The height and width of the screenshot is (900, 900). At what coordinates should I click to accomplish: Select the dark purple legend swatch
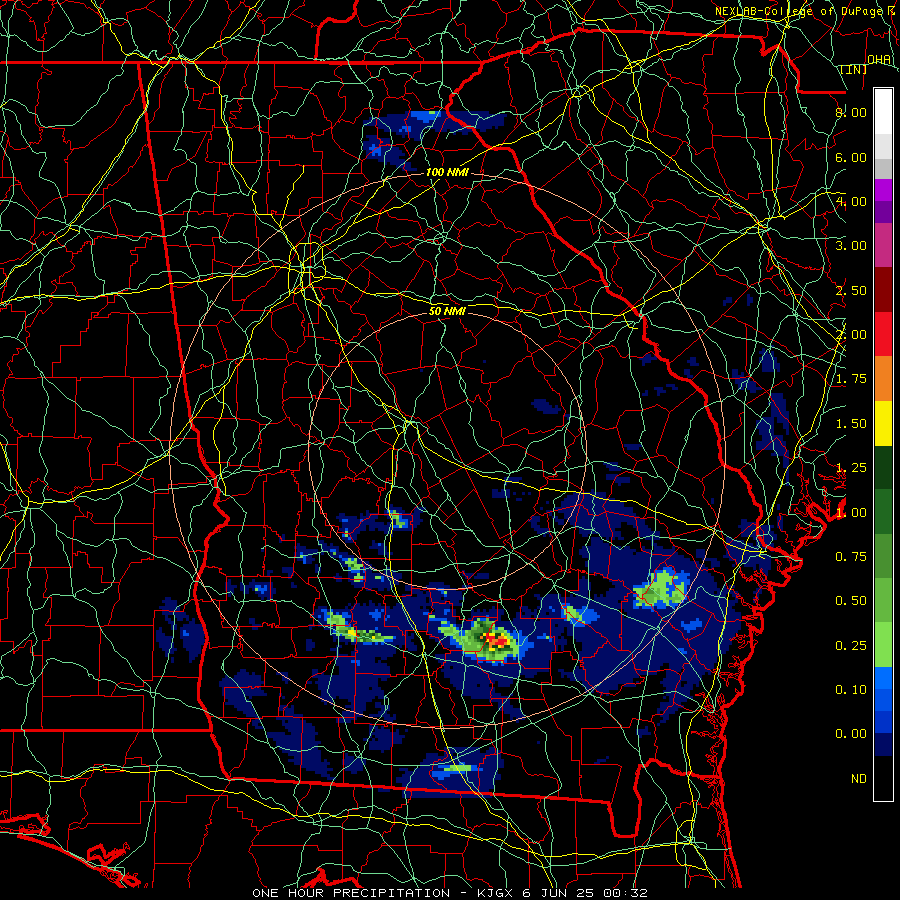click(x=883, y=212)
